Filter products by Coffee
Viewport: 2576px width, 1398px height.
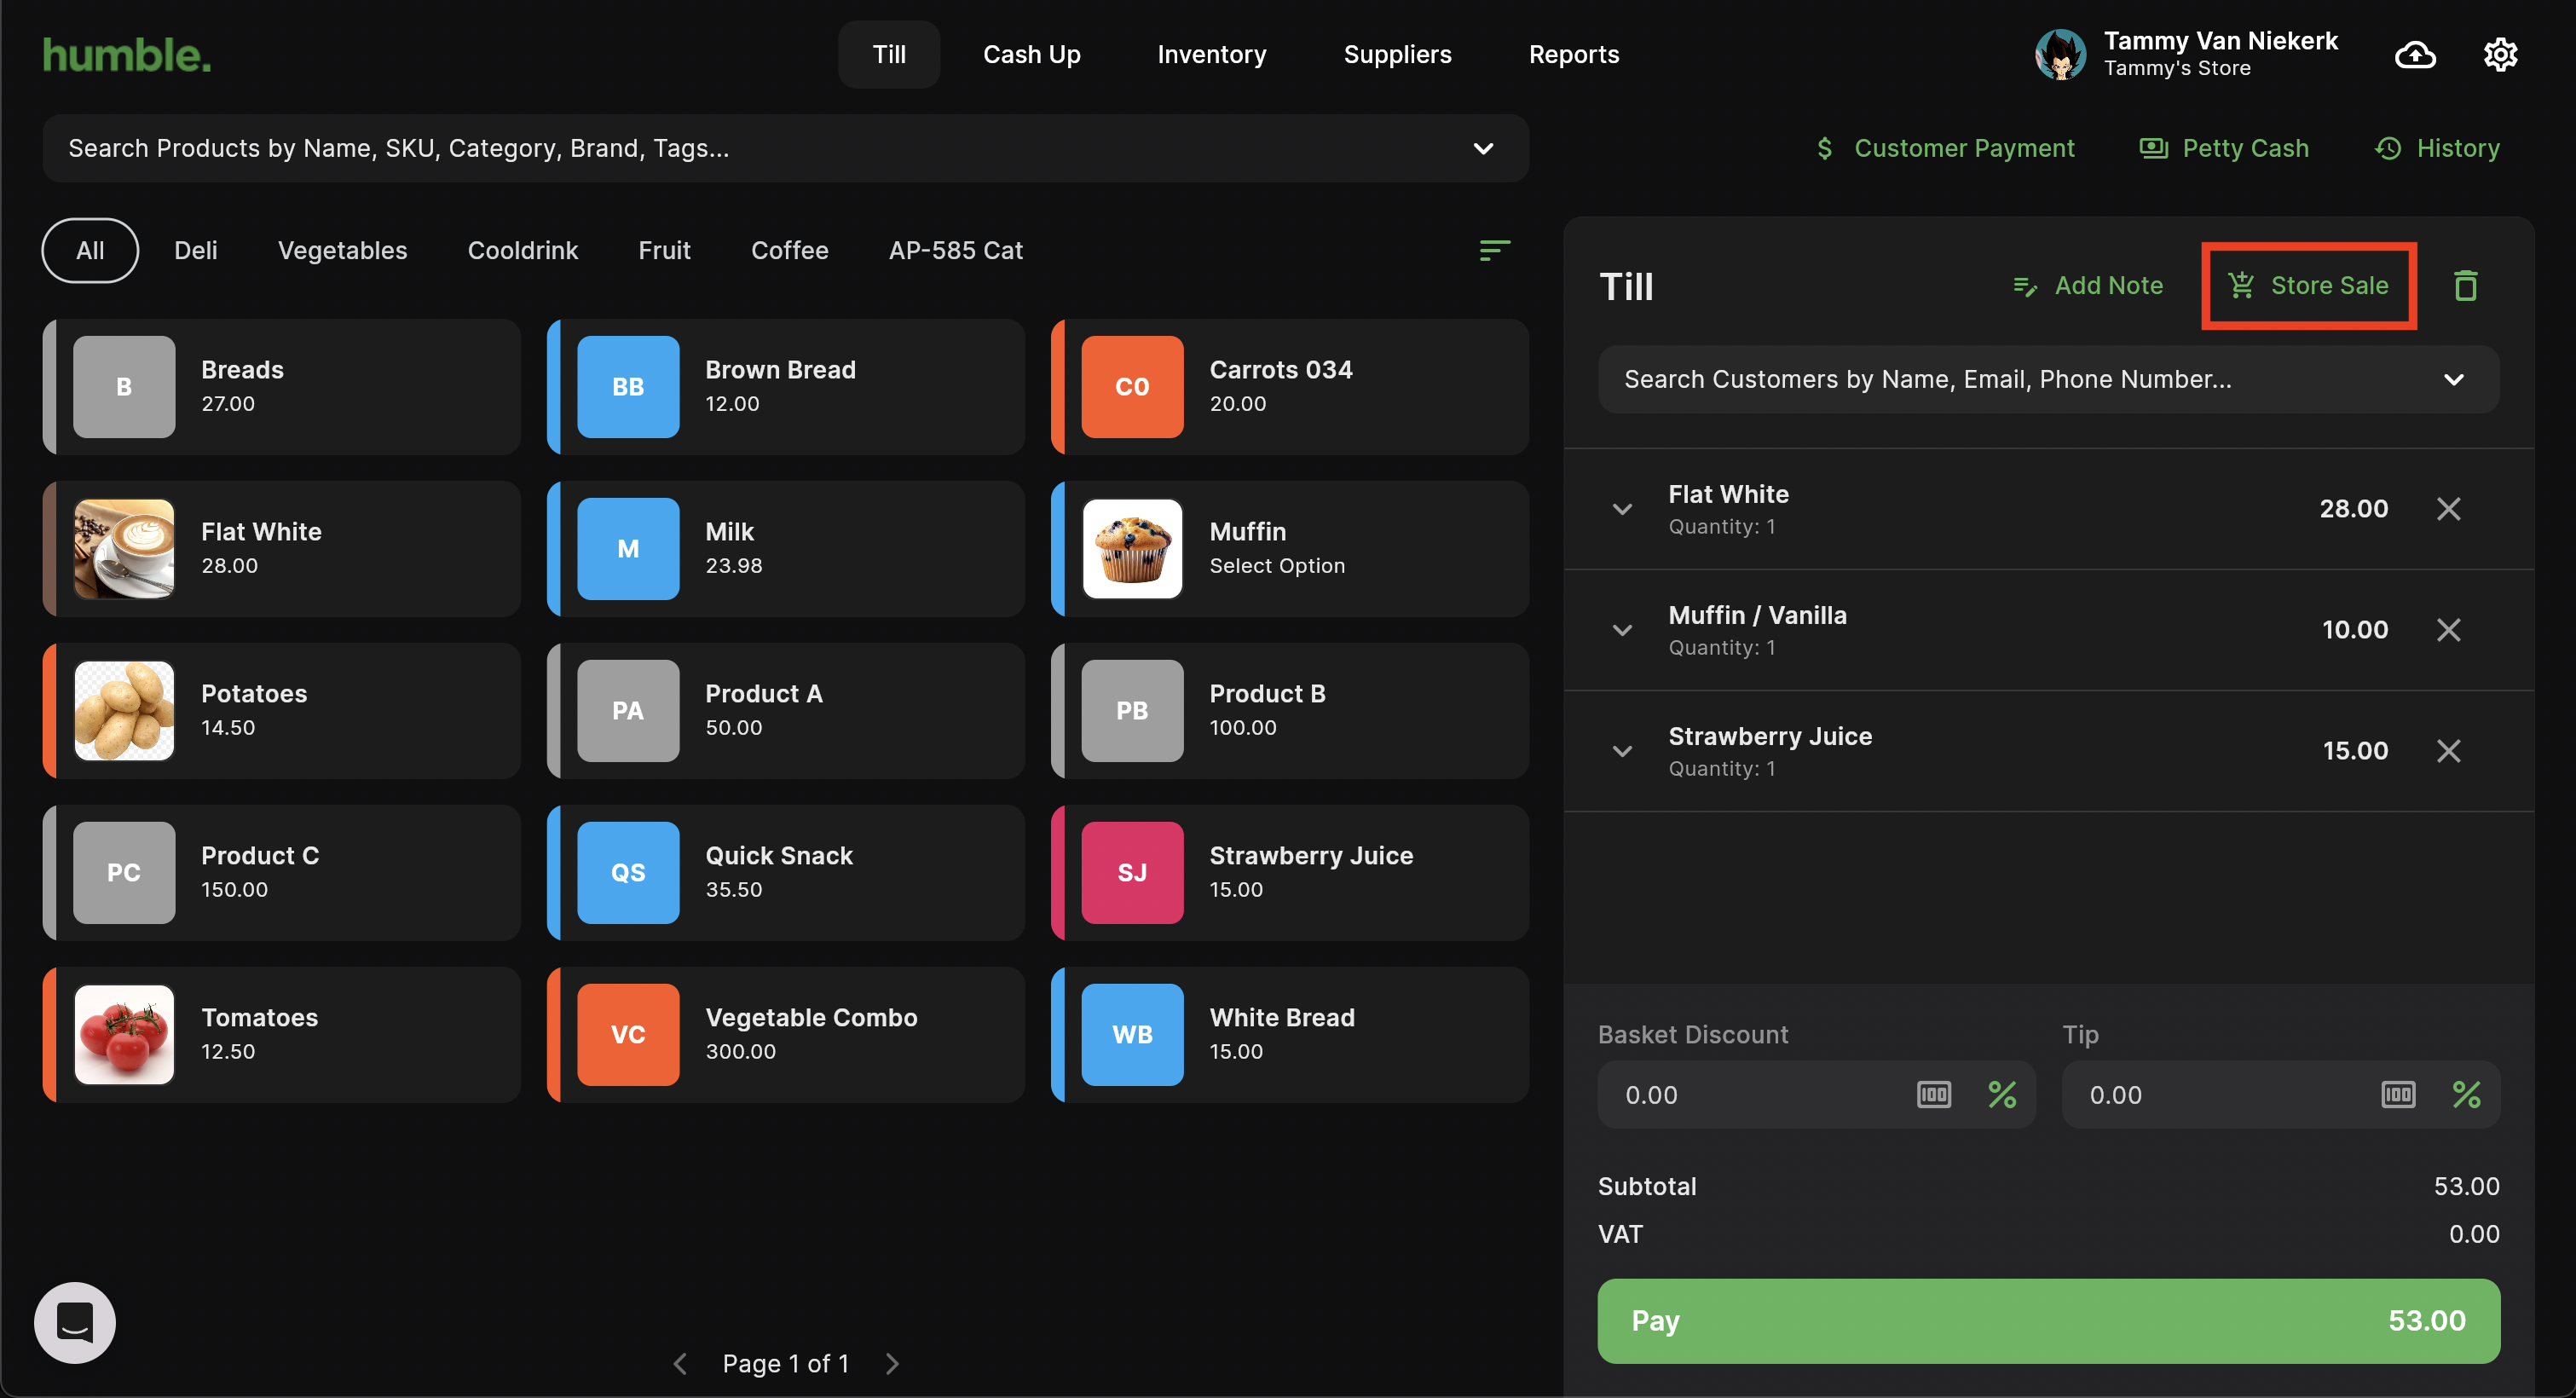(x=789, y=250)
